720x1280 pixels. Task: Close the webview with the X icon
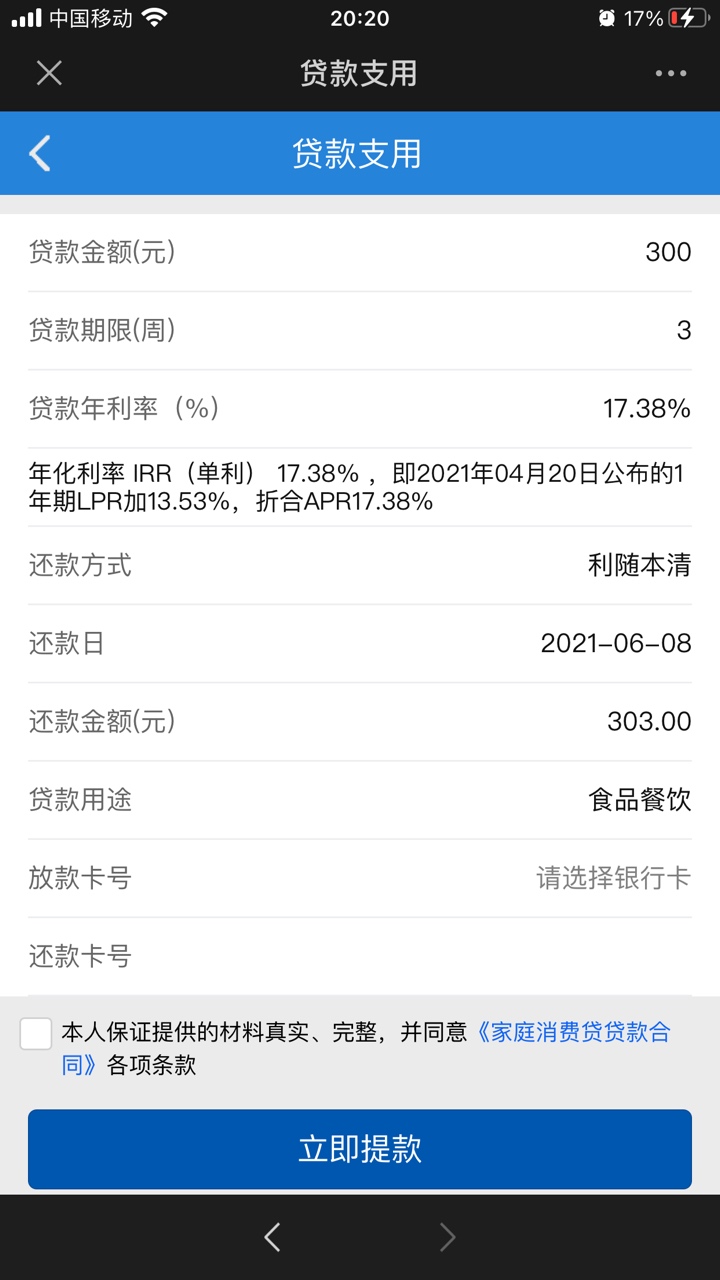[49, 73]
